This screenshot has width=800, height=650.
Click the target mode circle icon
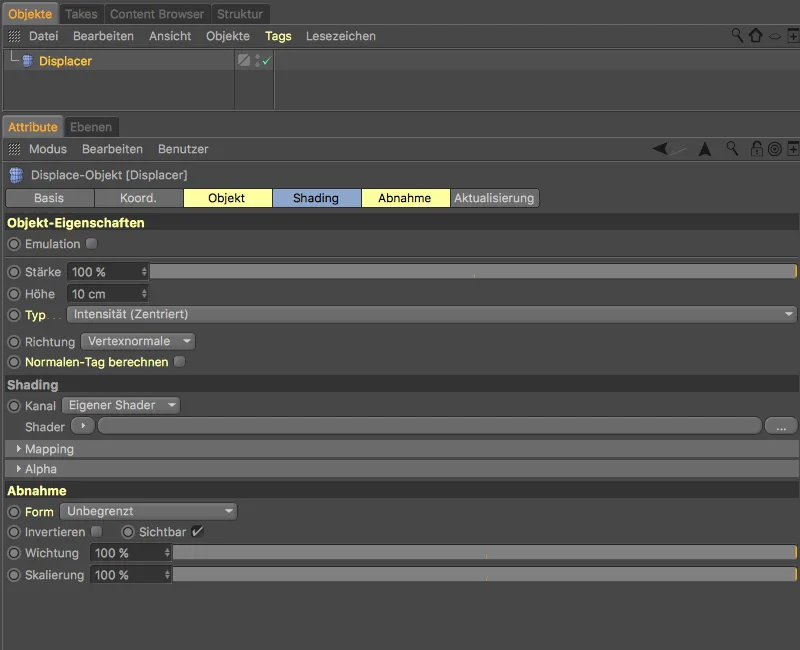pyautogui.click(x=774, y=149)
